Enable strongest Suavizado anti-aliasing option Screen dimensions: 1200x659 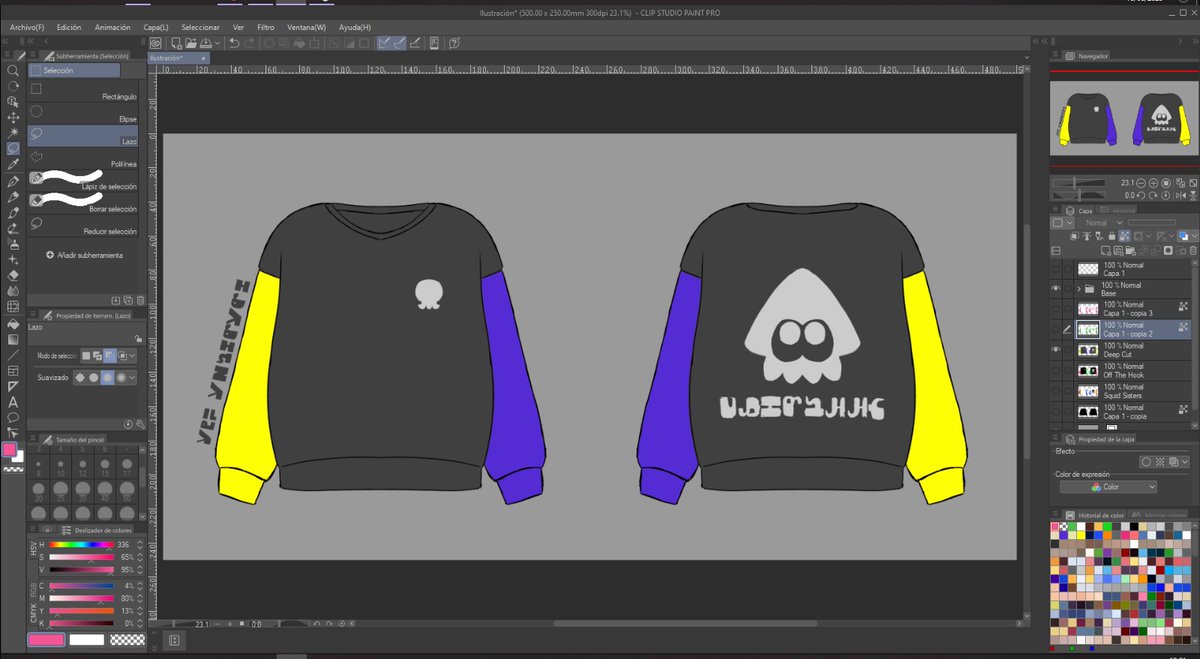[121, 377]
